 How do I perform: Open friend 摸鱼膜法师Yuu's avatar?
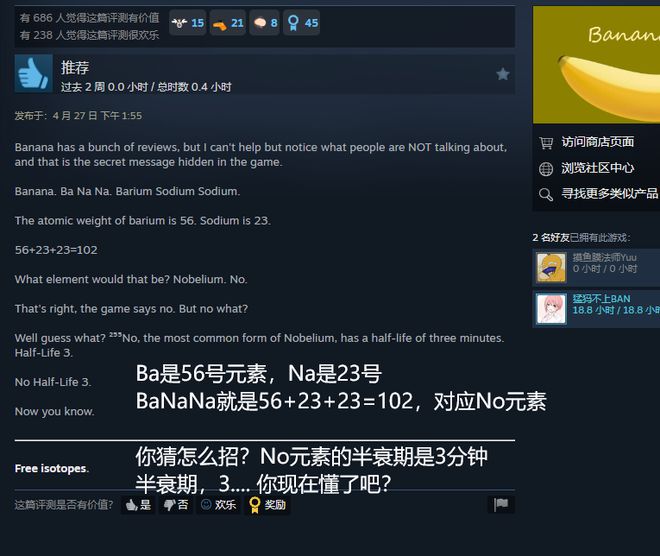(x=551, y=267)
